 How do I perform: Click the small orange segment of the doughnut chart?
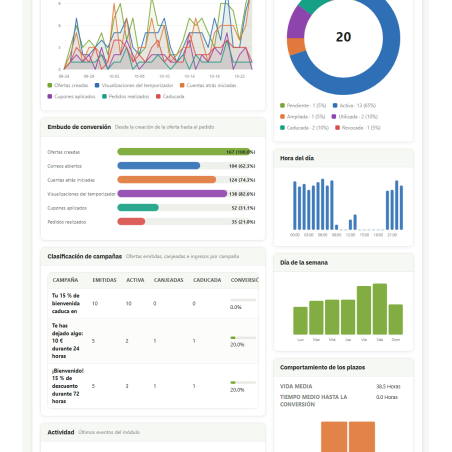click(x=296, y=46)
